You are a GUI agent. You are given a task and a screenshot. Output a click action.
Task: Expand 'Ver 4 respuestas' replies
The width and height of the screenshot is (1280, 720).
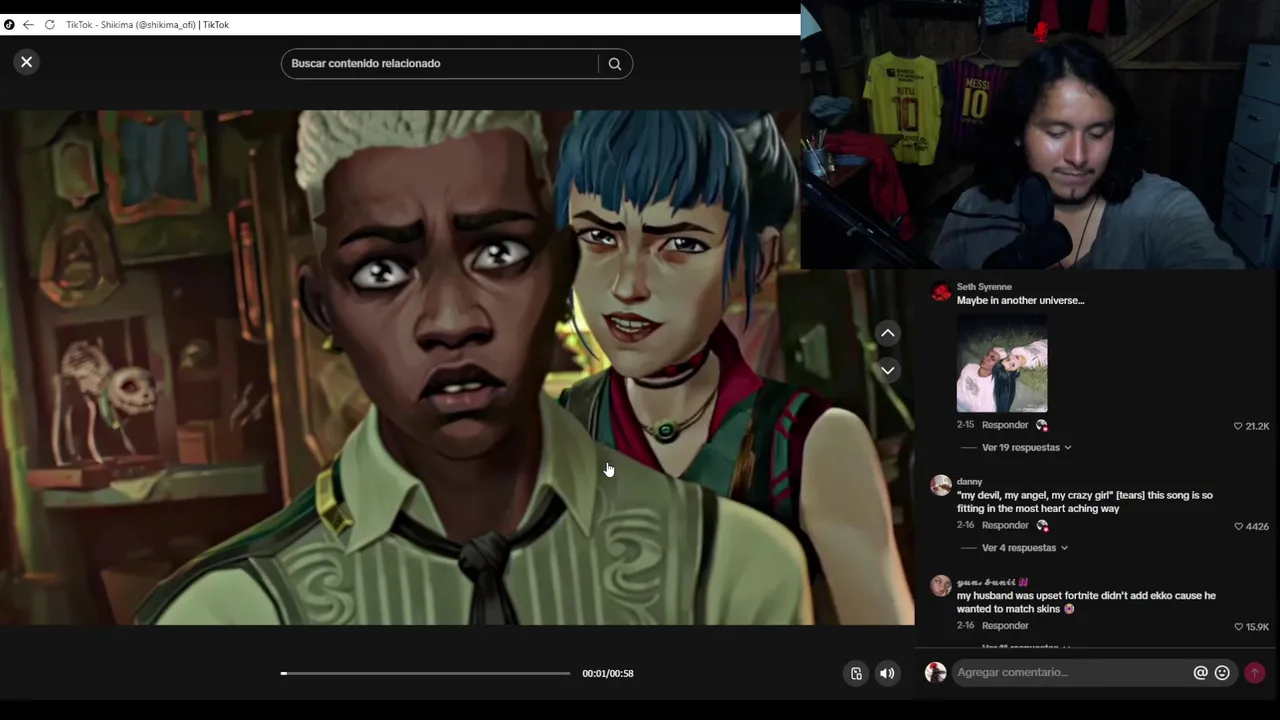1024,548
